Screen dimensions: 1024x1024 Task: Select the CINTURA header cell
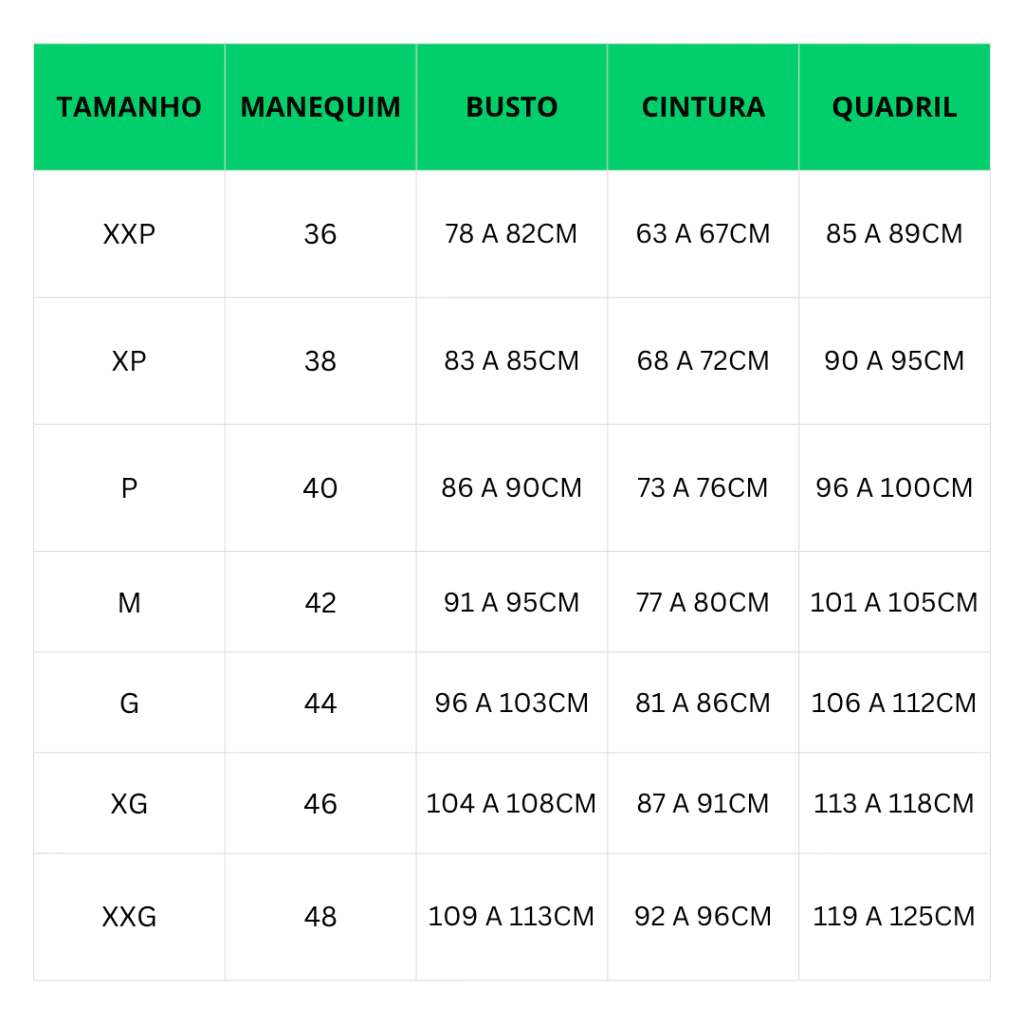tap(703, 107)
